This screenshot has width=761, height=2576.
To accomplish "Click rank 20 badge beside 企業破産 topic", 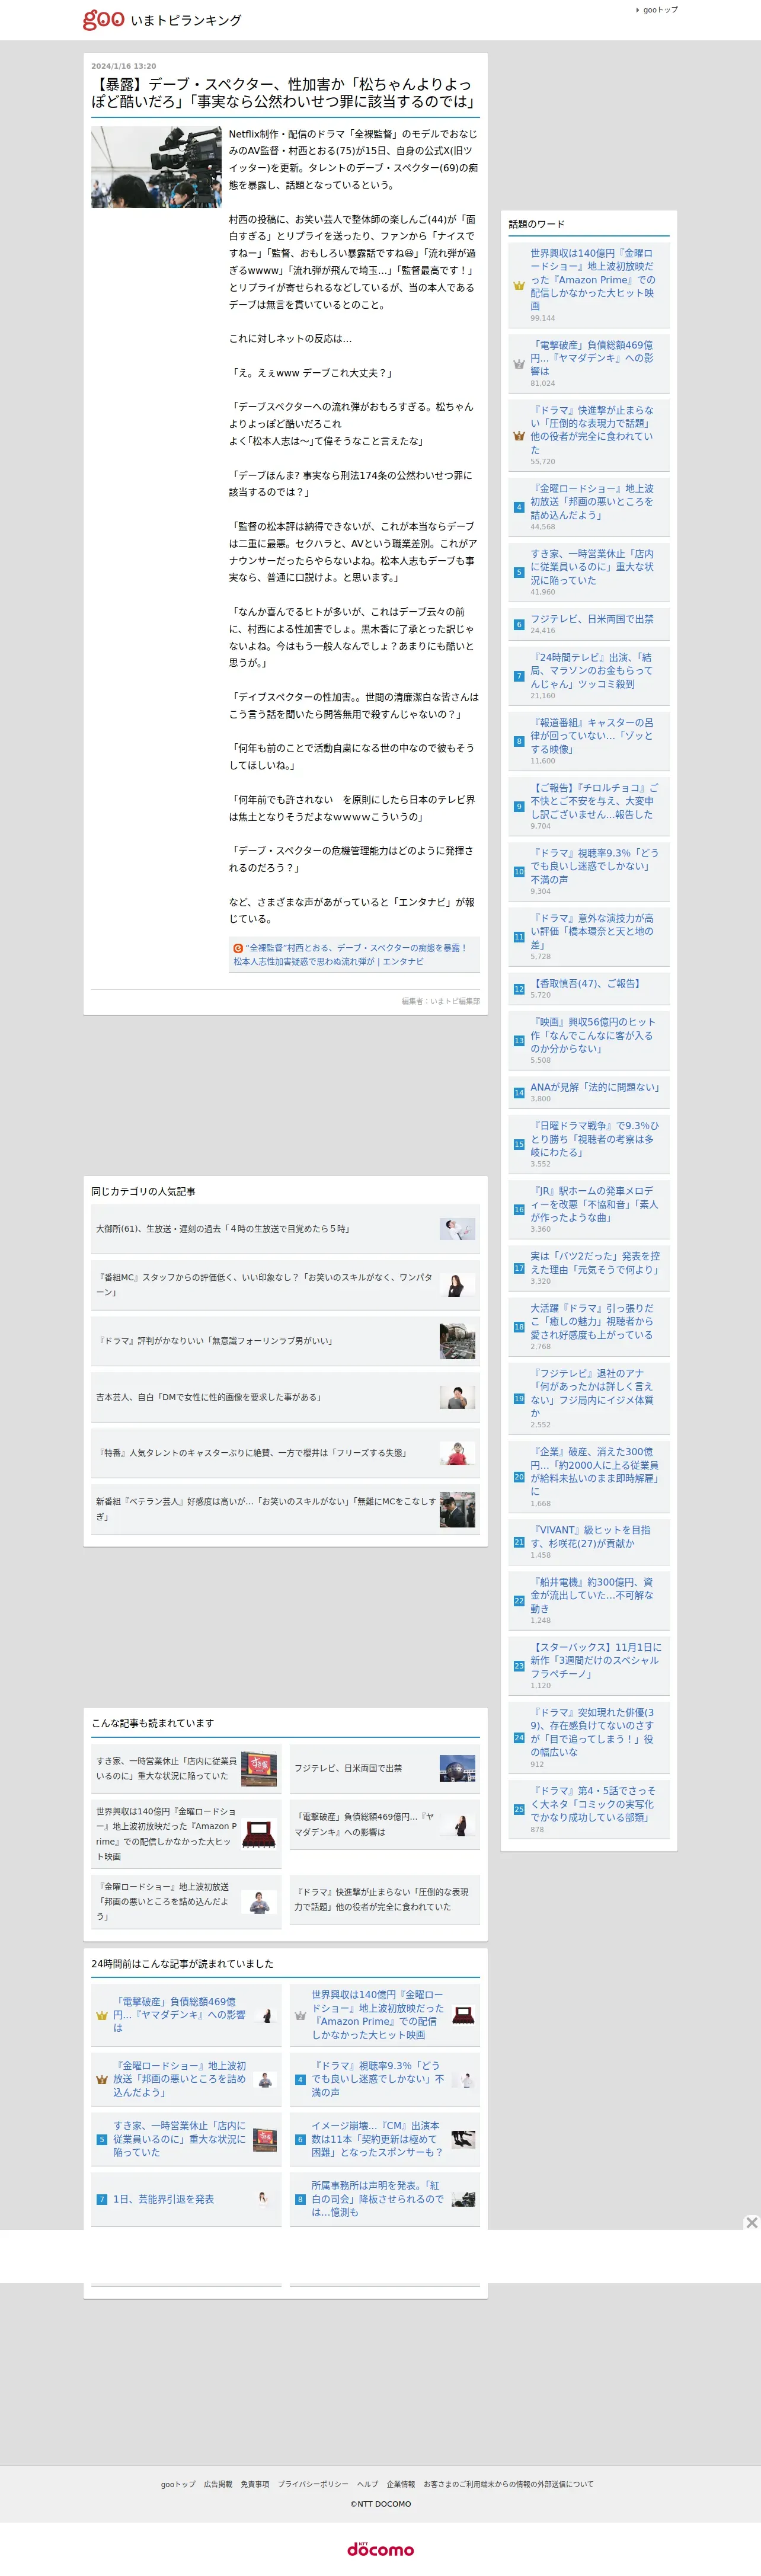I will point(519,1477).
